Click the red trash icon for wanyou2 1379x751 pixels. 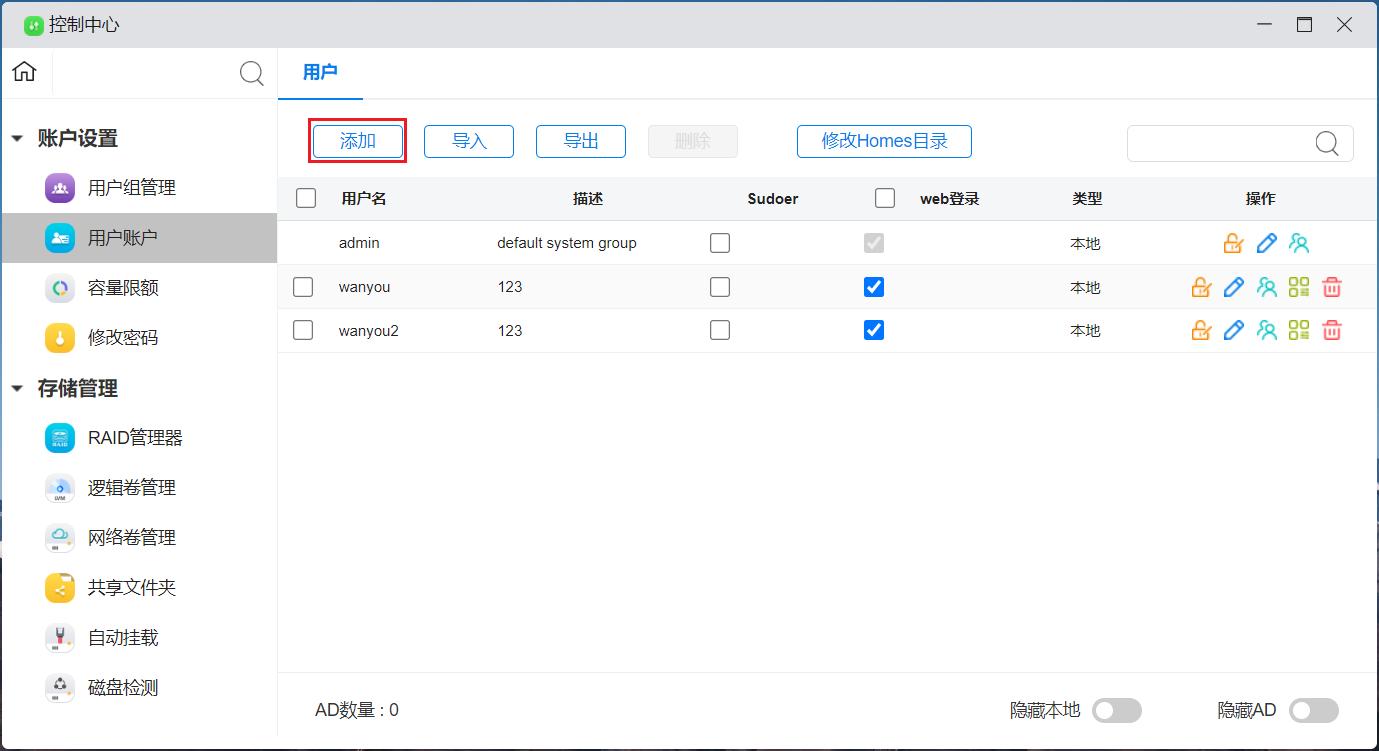(1331, 330)
